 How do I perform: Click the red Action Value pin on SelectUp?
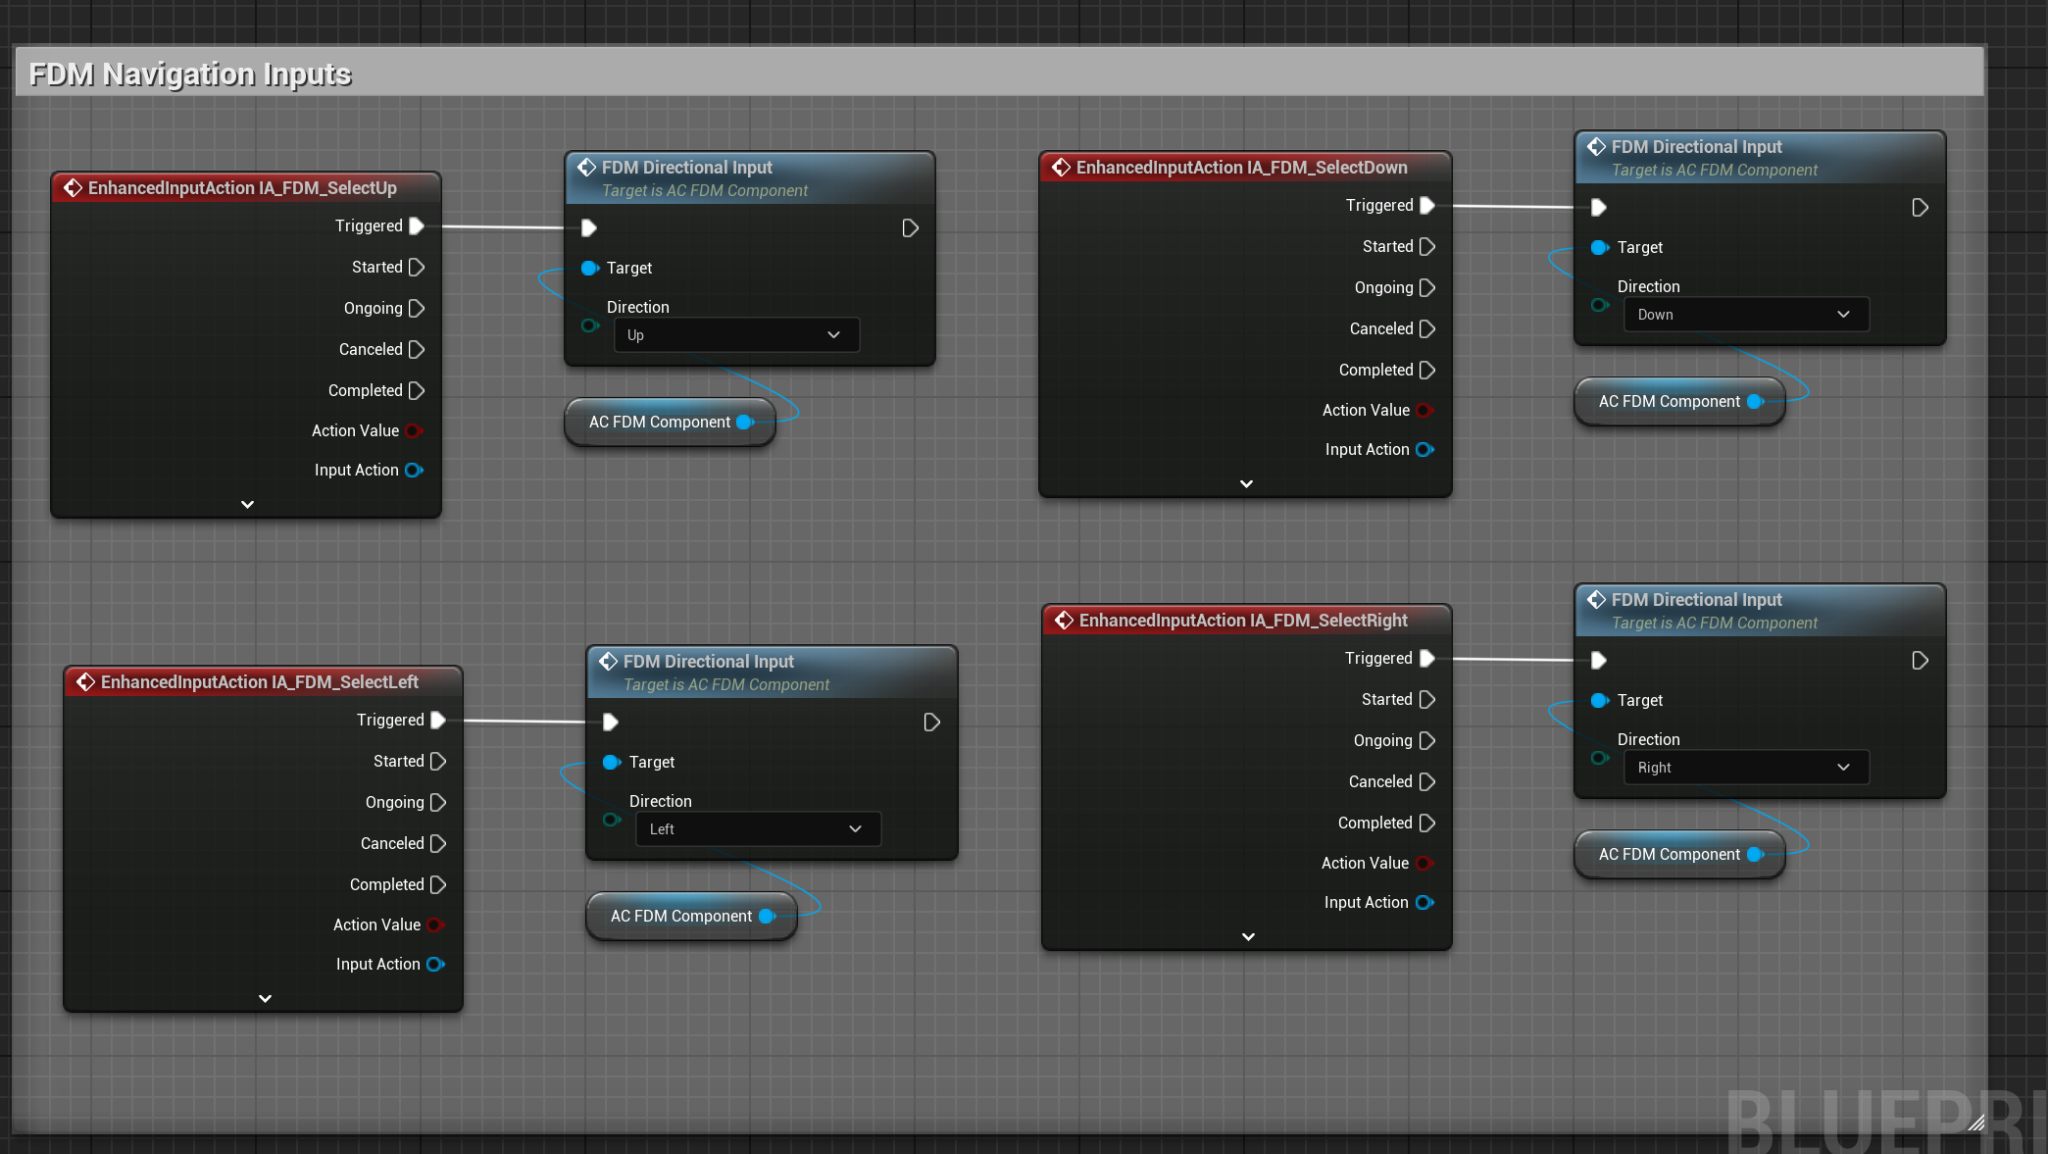pyautogui.click(x=413, y=431)
